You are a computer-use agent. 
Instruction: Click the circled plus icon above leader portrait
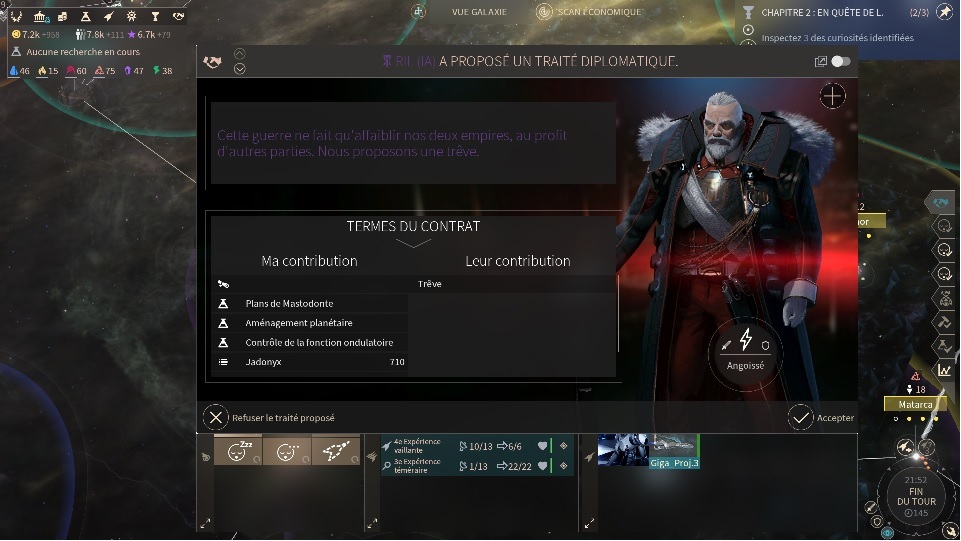[832, 96]
